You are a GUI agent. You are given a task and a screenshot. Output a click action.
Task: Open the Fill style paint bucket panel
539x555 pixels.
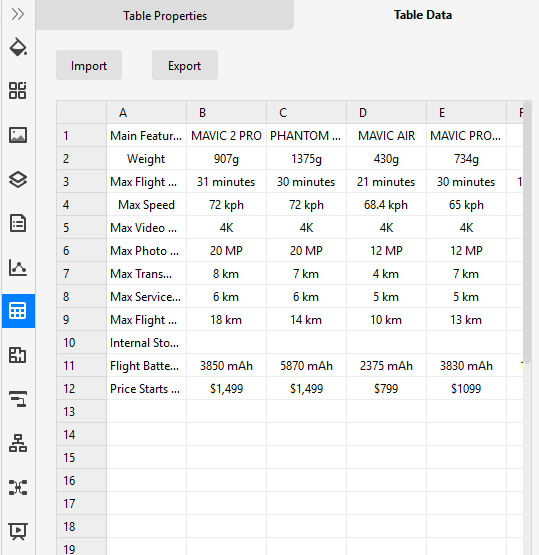pos(18,47)
